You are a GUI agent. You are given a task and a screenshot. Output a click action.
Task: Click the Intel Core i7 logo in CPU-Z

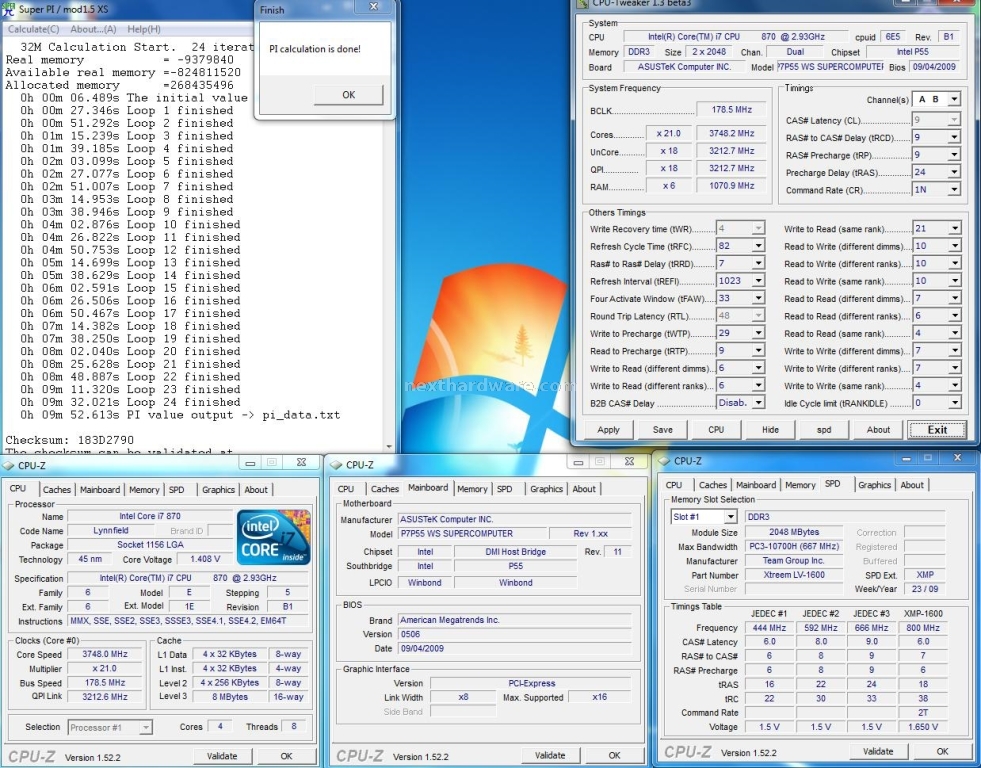click(274, 537)
